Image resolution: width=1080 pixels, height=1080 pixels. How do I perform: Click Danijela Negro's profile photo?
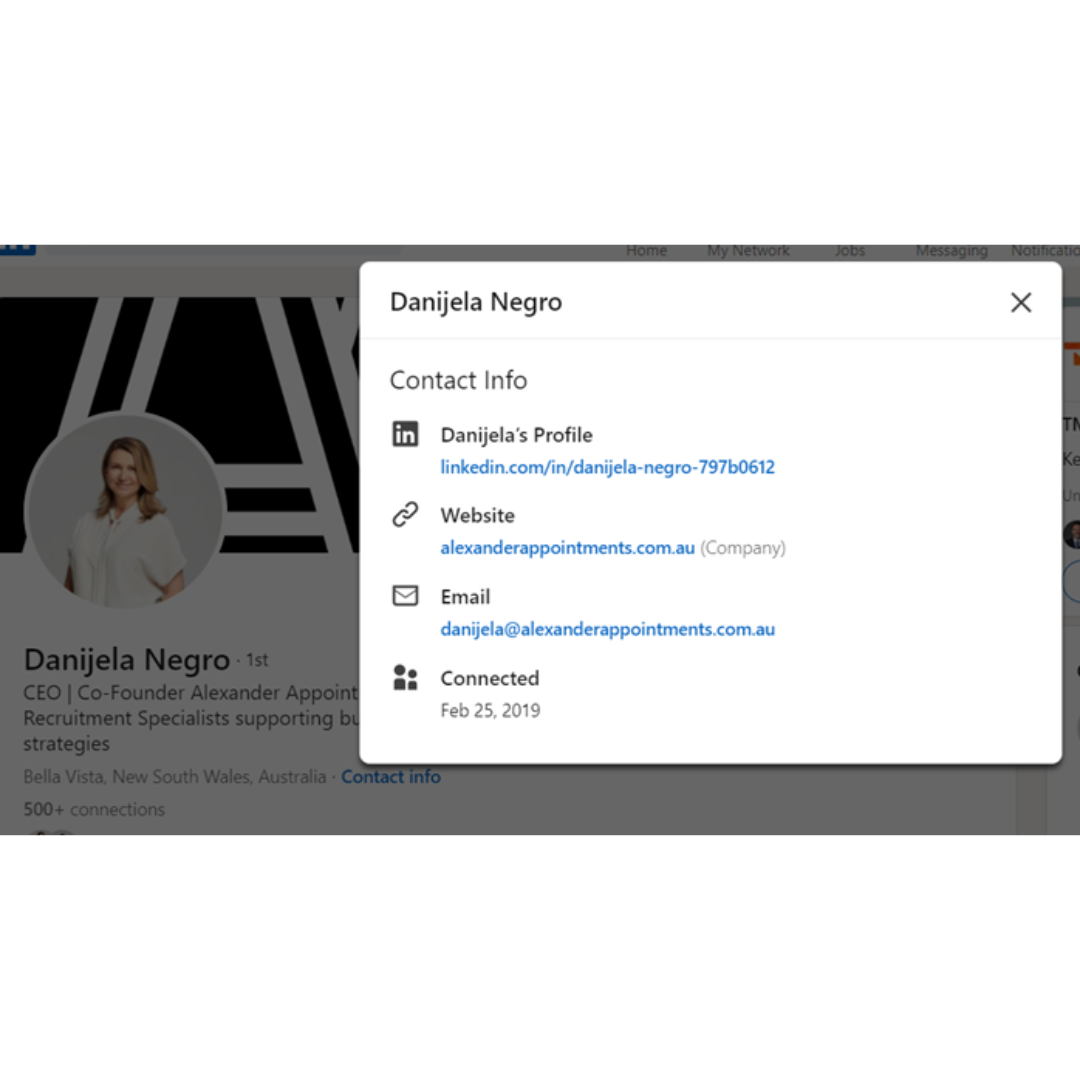[x=125, y=511]
